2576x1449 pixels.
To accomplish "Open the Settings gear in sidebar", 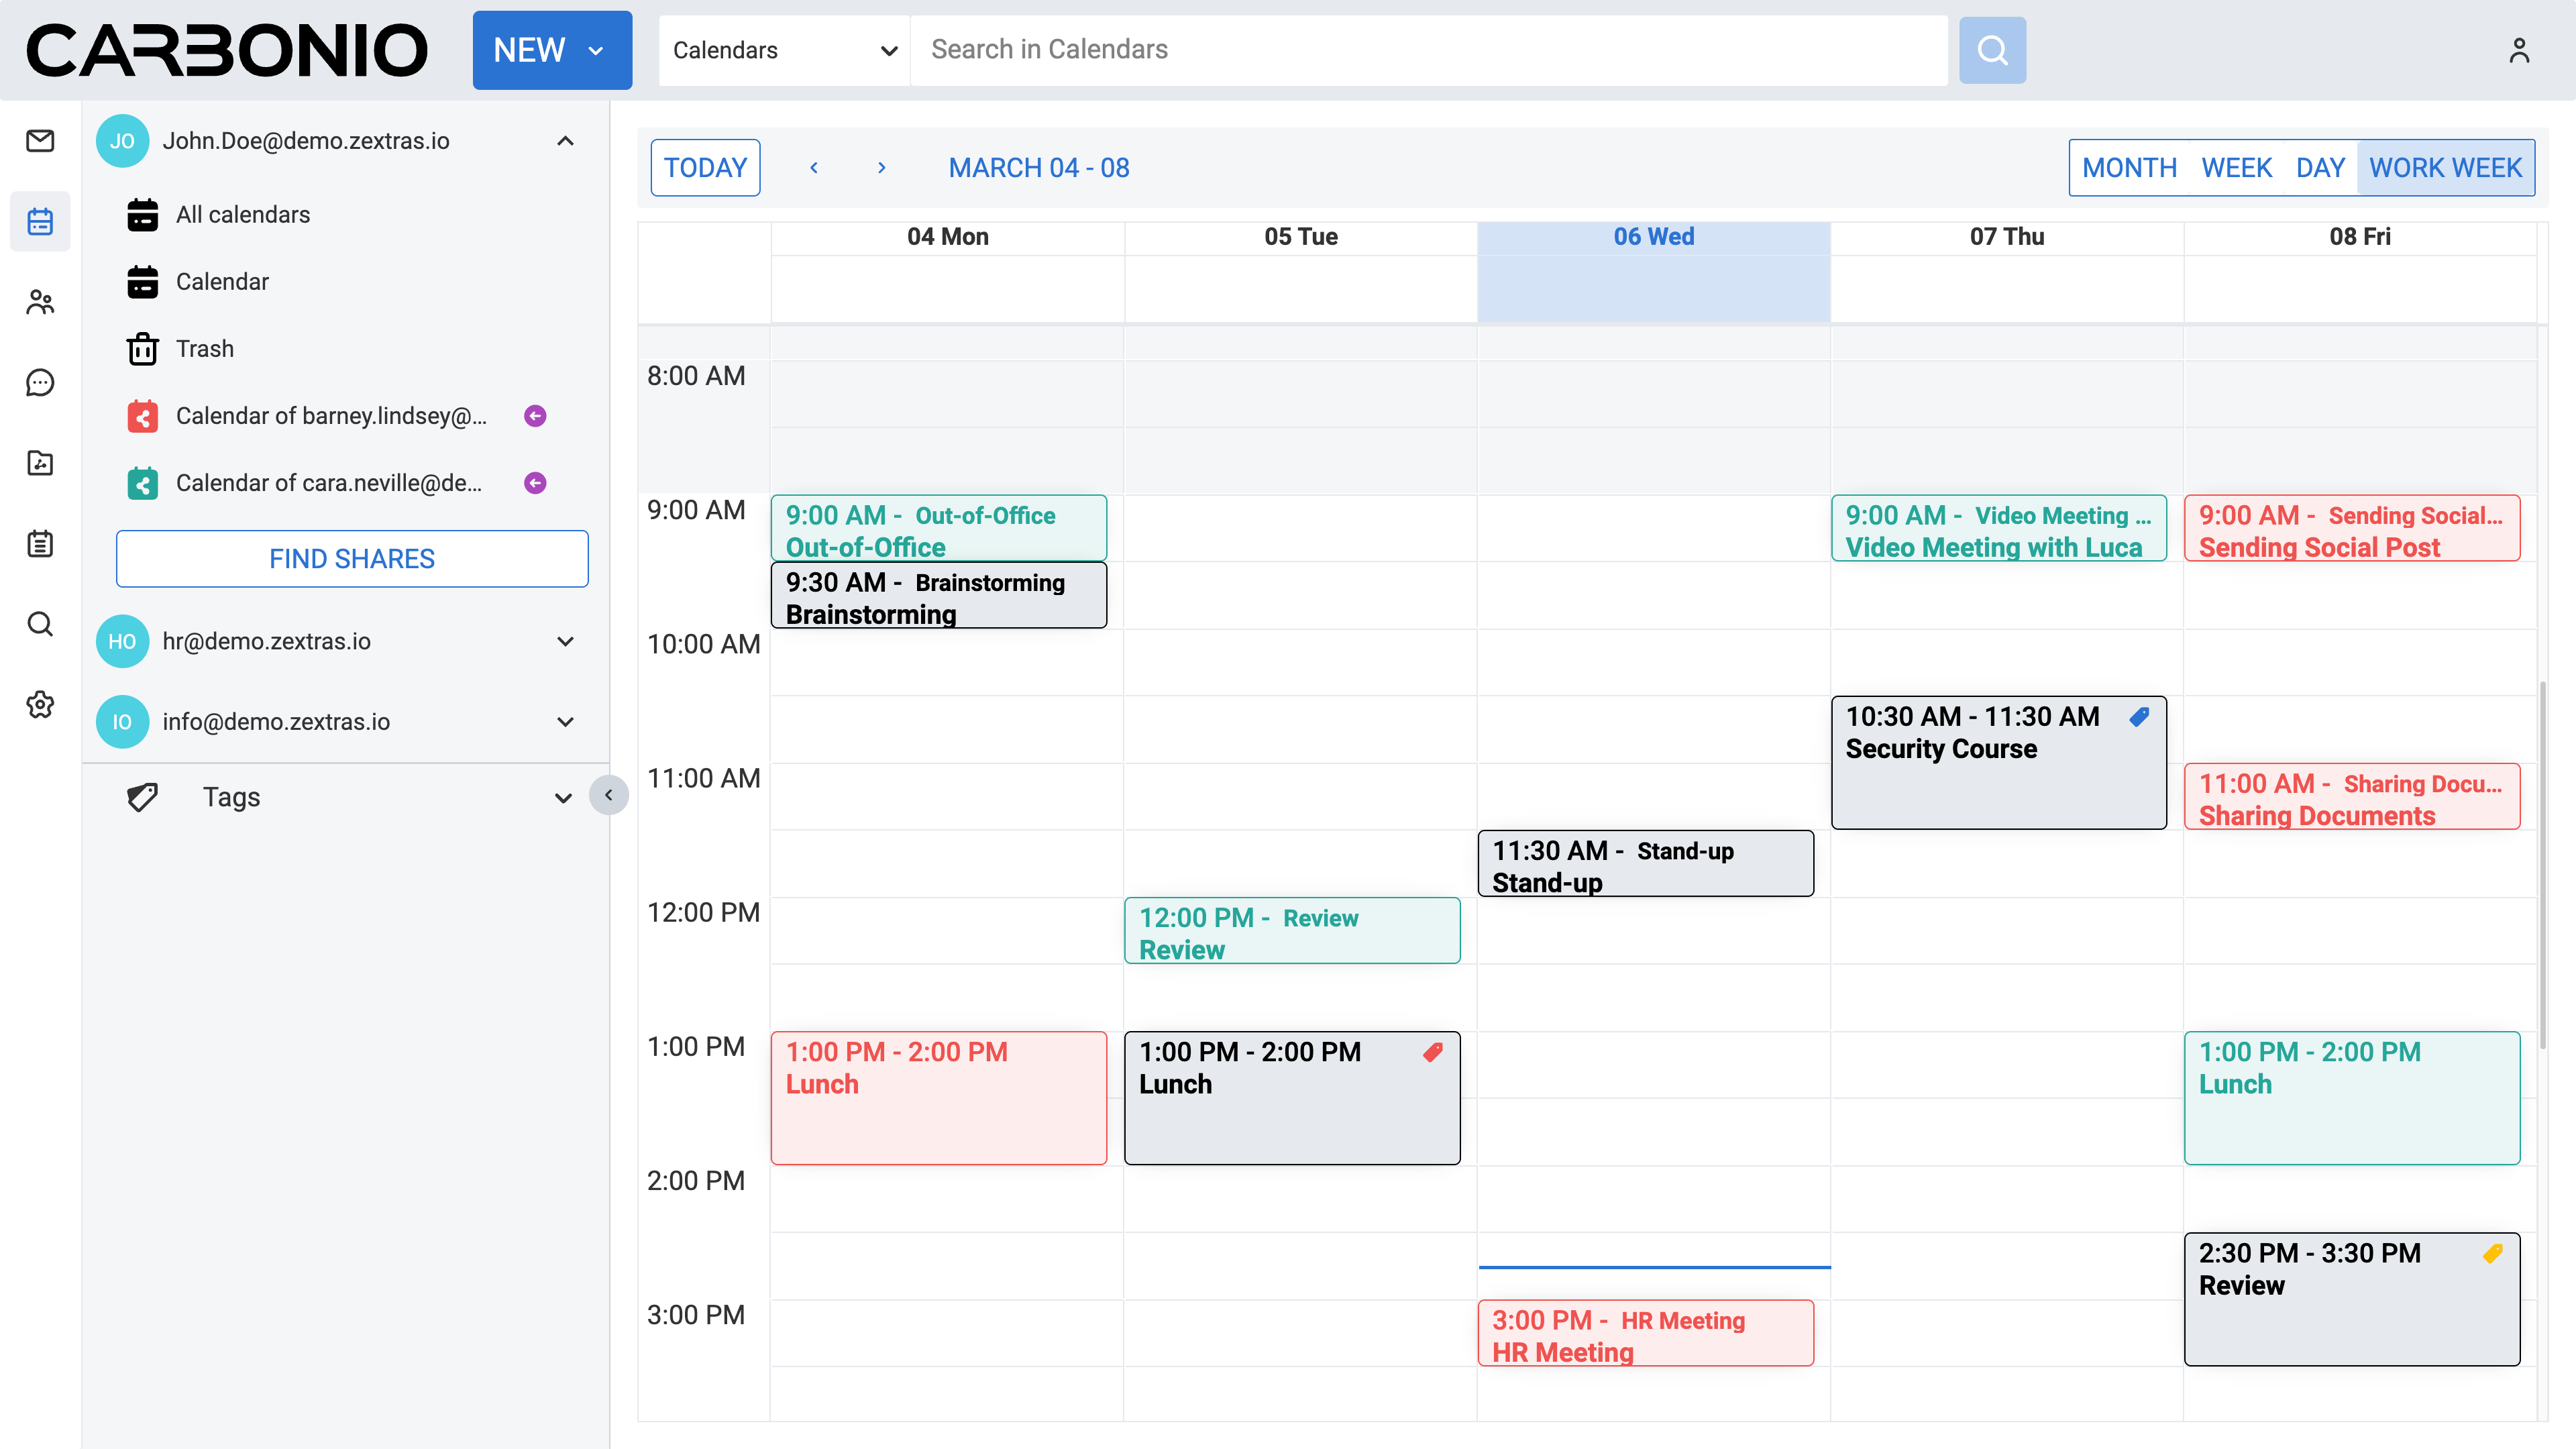I will point(40,704).
